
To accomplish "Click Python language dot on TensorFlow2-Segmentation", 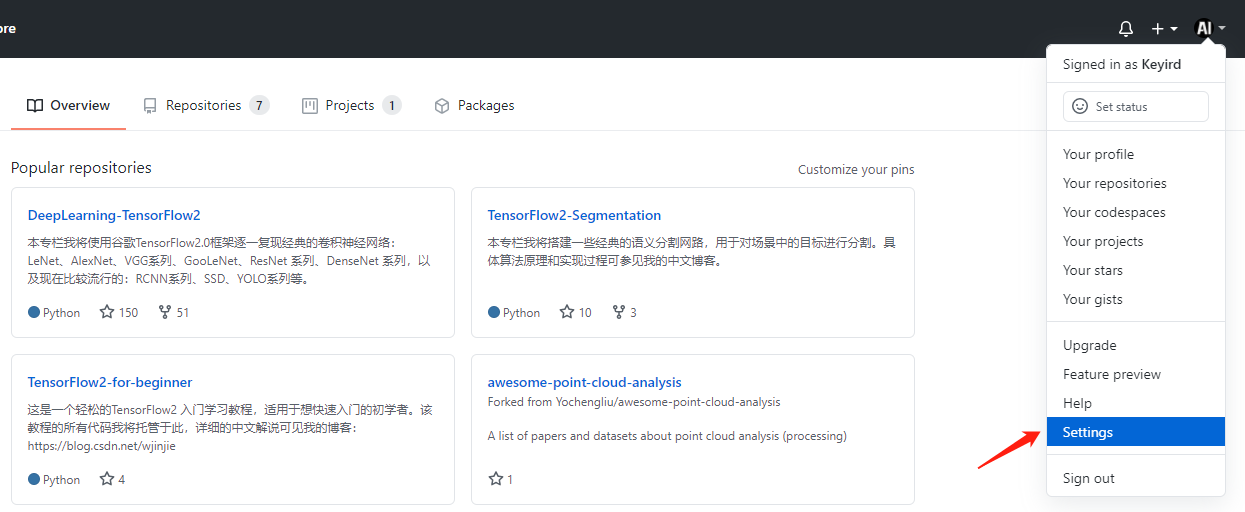I will pos(494,312).
